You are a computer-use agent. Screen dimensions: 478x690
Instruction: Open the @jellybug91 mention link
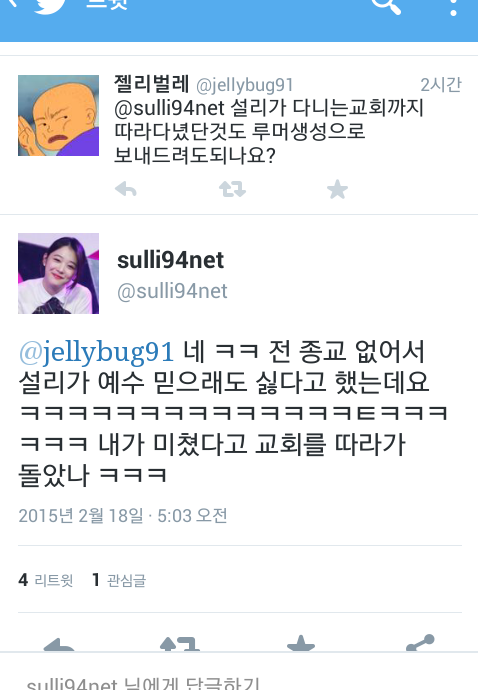pyautogui.click(x=96, y=353)
